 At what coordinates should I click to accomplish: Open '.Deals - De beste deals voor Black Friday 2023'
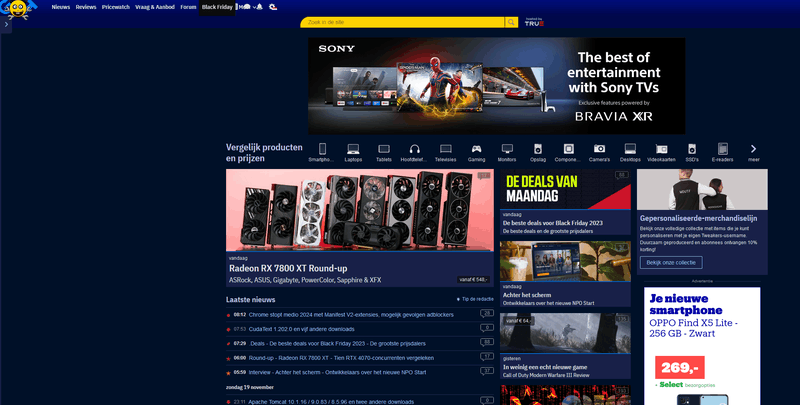[337, 343]
